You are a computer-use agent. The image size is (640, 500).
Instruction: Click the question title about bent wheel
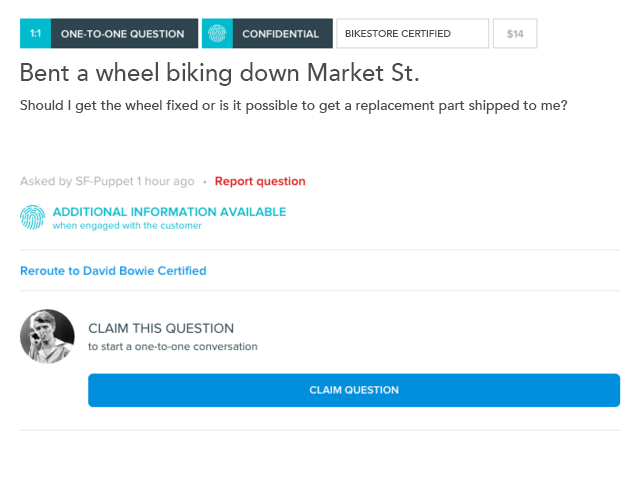[220, 73]
